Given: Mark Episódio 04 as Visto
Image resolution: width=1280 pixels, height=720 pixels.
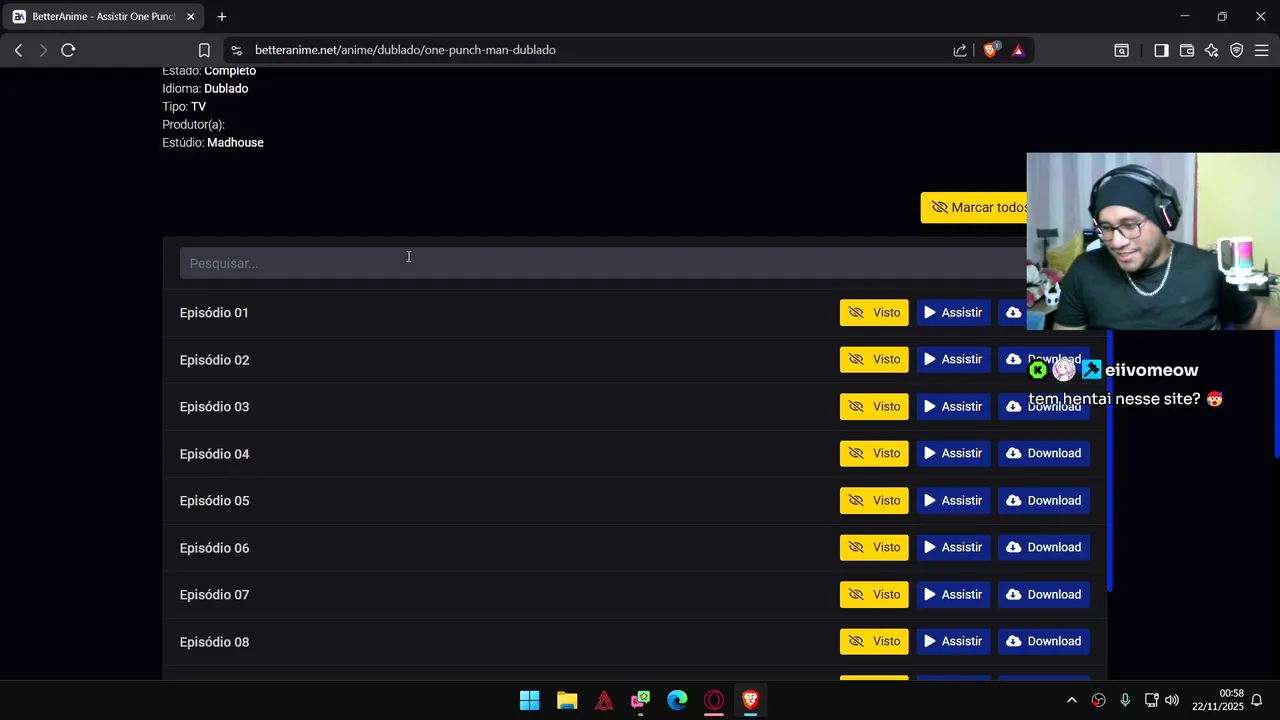Looking at the screenshot, I should point(874,454).
